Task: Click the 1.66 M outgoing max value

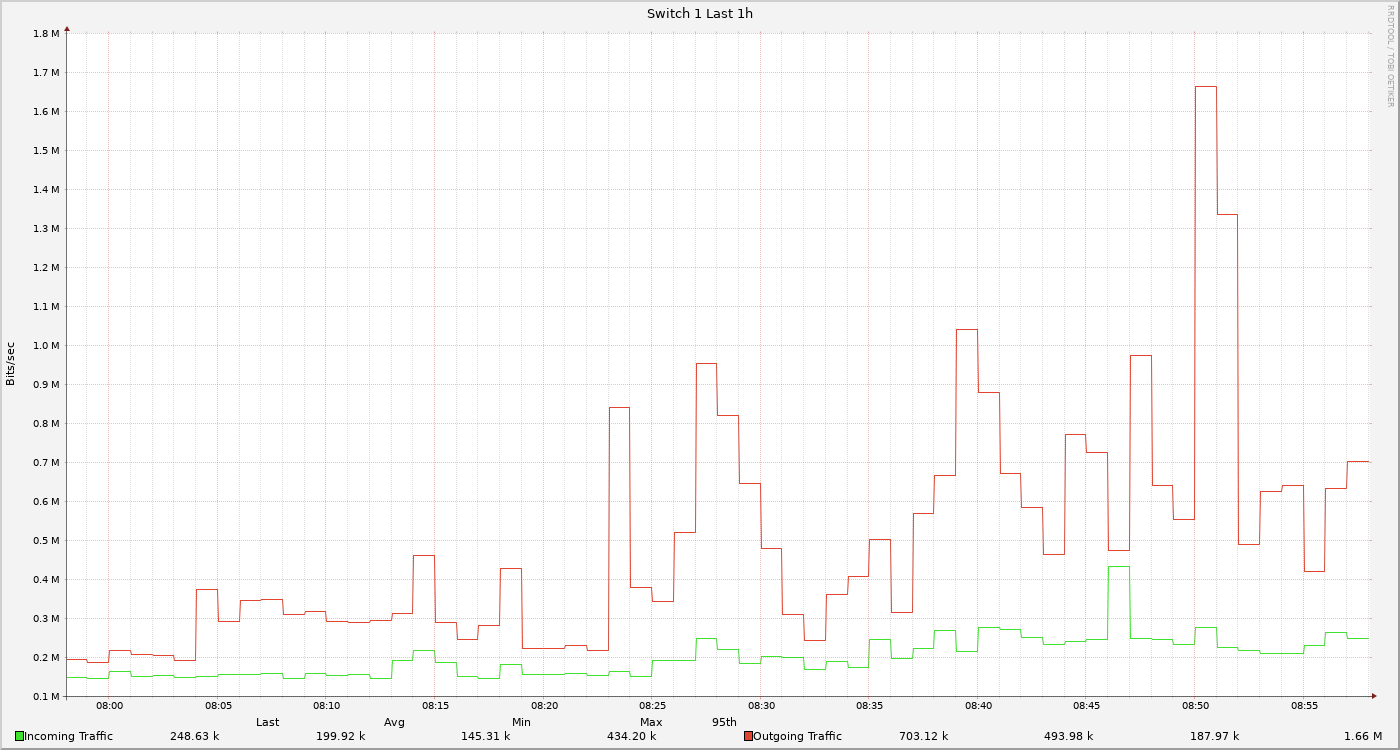Action: click(x=1362, y=736)
